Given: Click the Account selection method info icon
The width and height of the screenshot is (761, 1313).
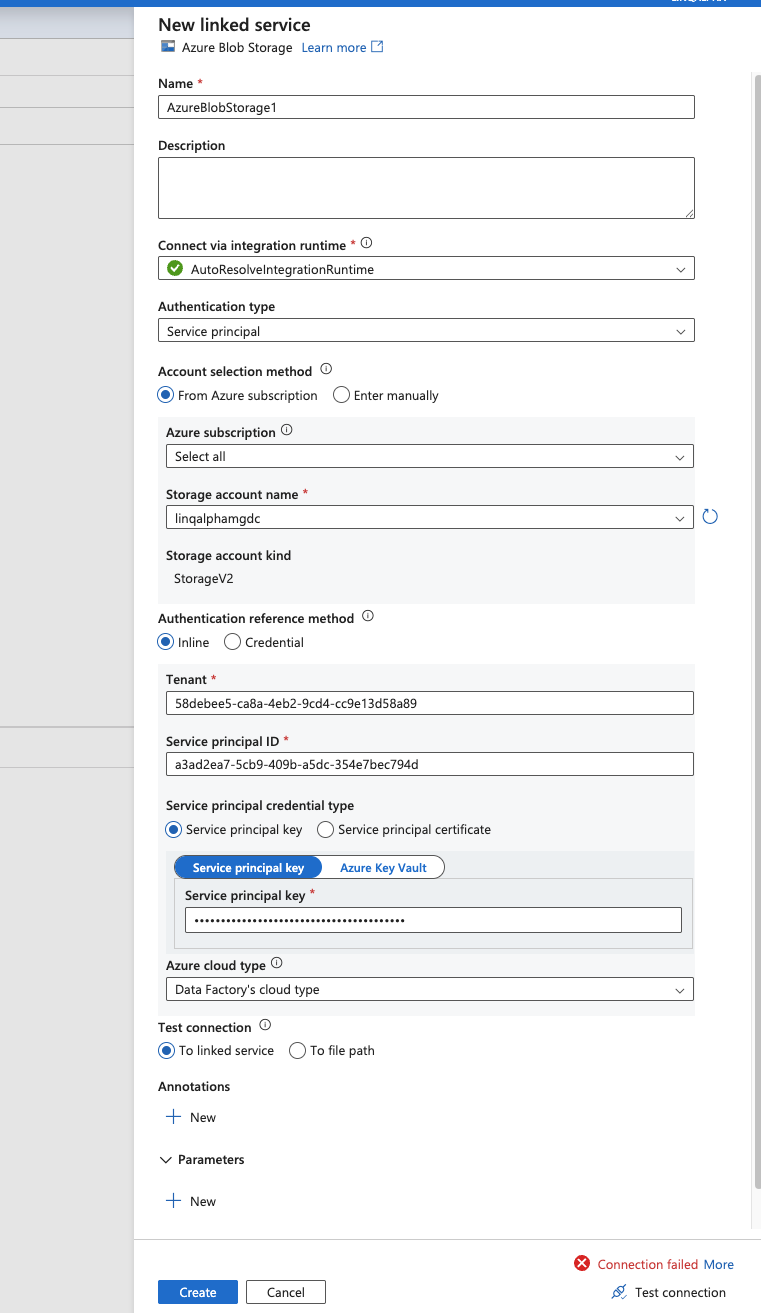Looking at the screenshot, I should click(326, 370).
